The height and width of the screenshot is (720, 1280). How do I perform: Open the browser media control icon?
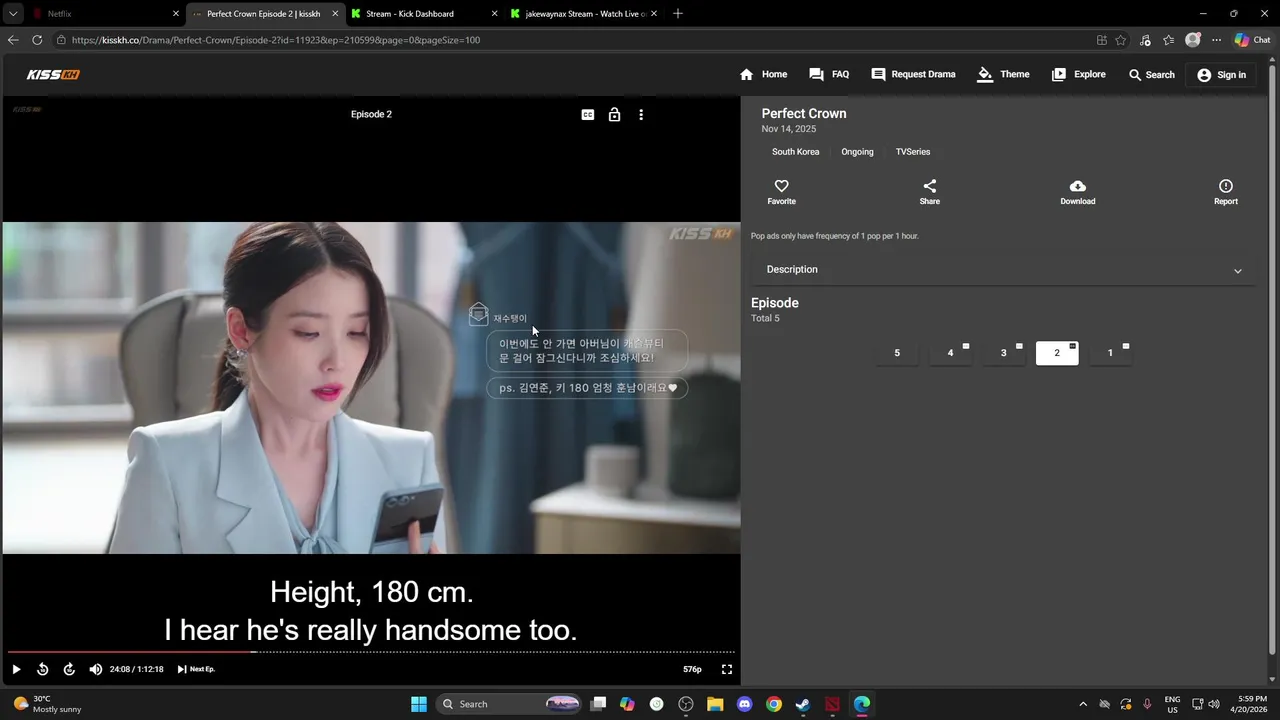pyautogui.click(x=1145, y=40)
